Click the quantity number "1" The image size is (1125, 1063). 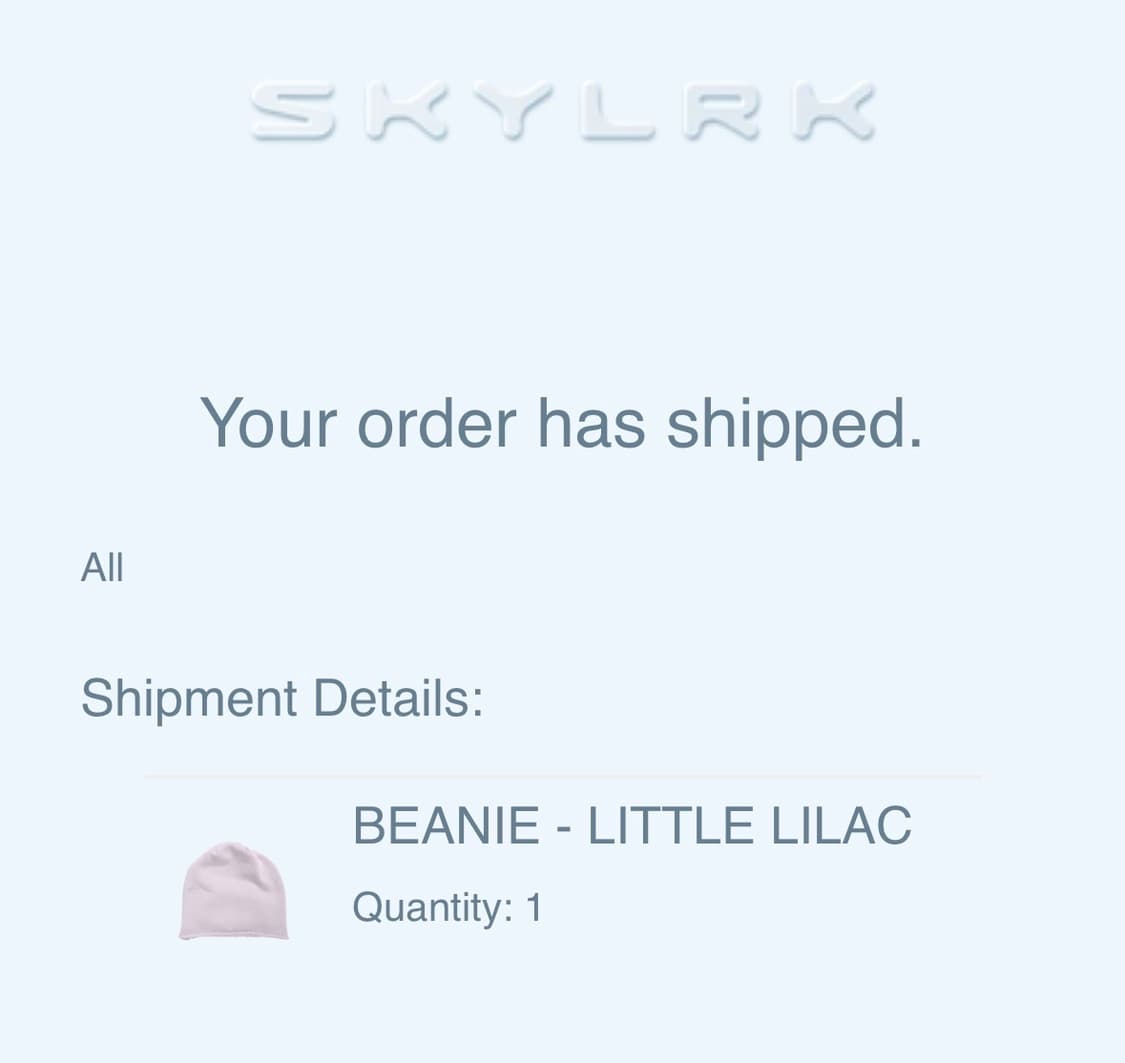(534, 907)
